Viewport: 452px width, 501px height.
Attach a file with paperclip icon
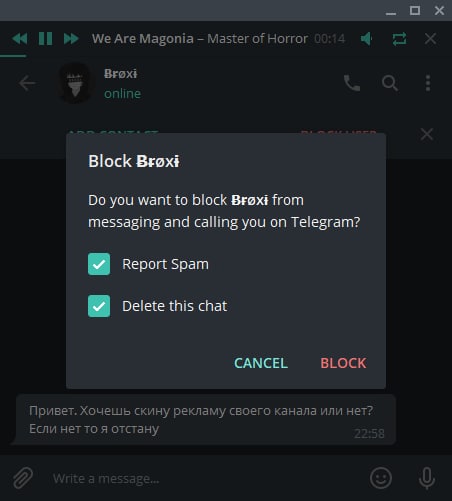(x=23, y=478)
